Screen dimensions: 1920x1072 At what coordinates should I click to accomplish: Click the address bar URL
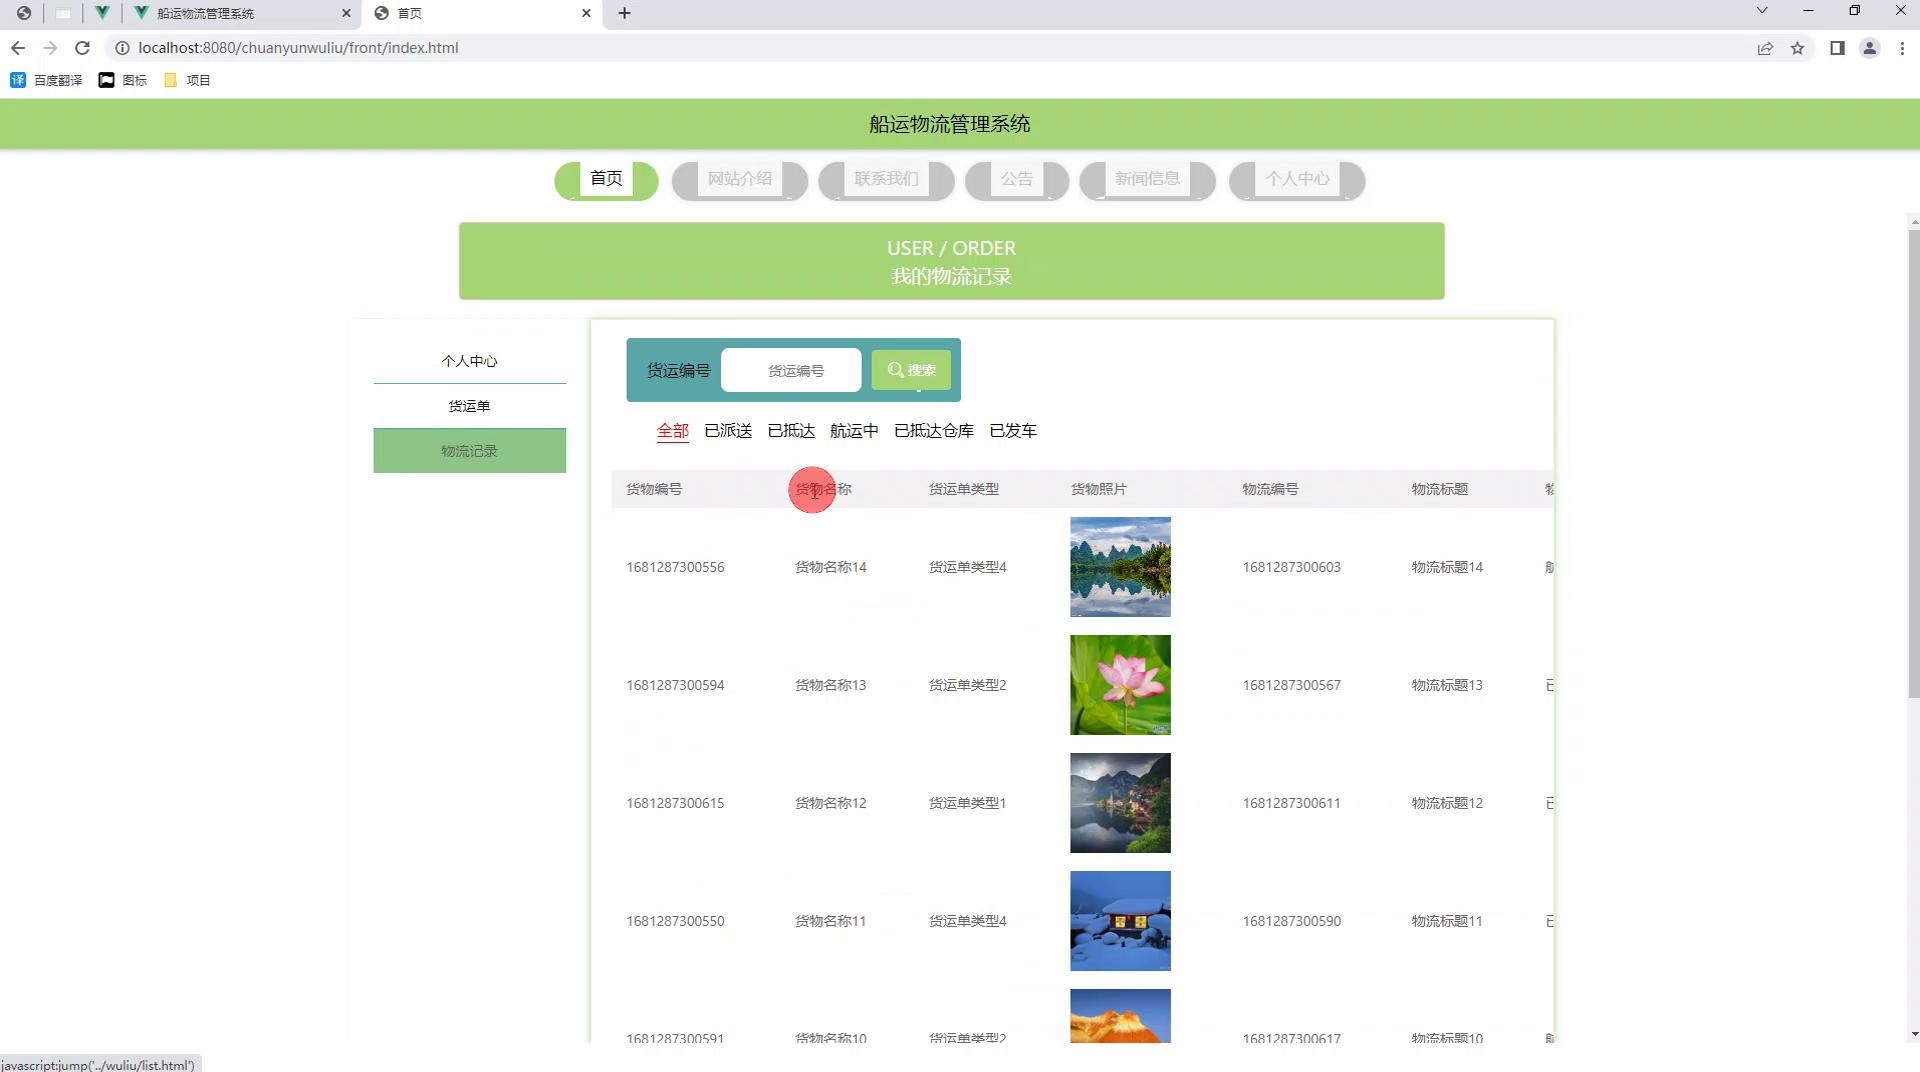(x=298, y=48)
